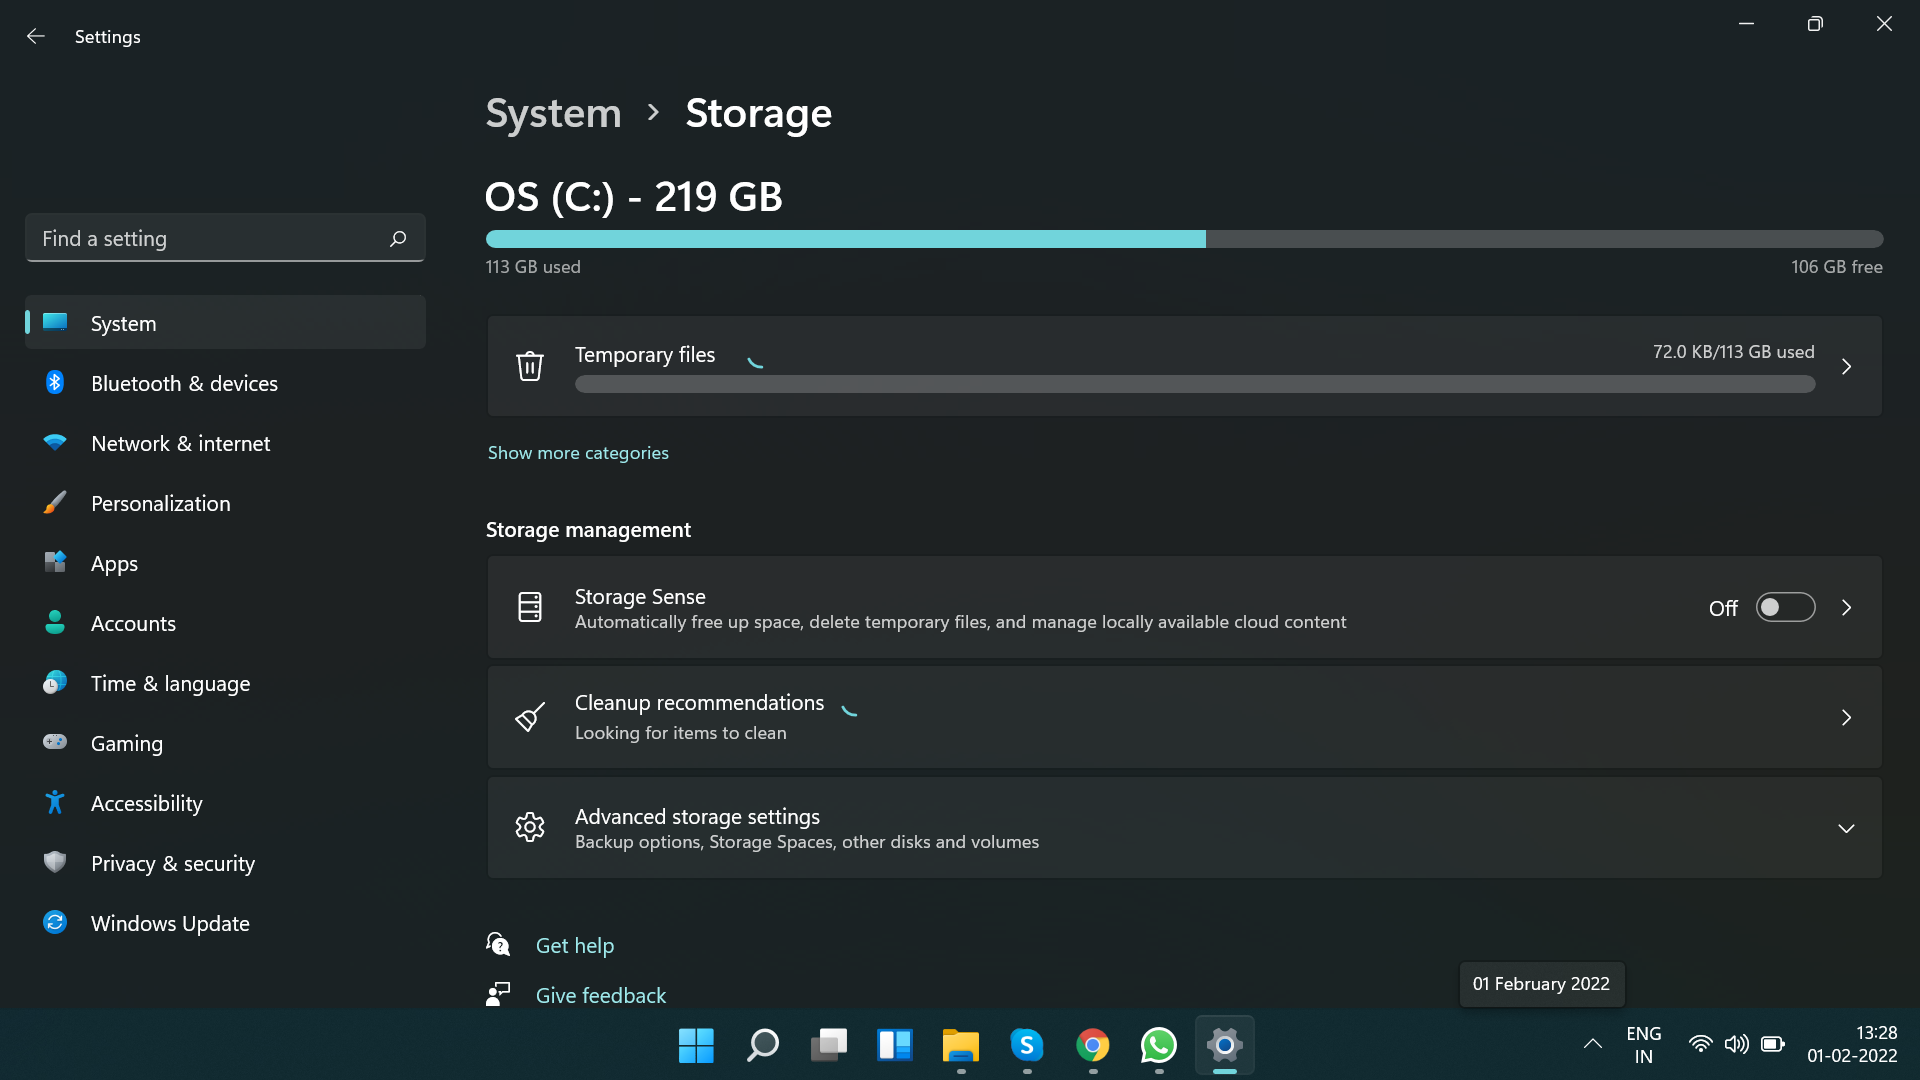
Task: Click the OS (C:) storage usage bar
Action: pyautogui.click(x=1184, y=240)
